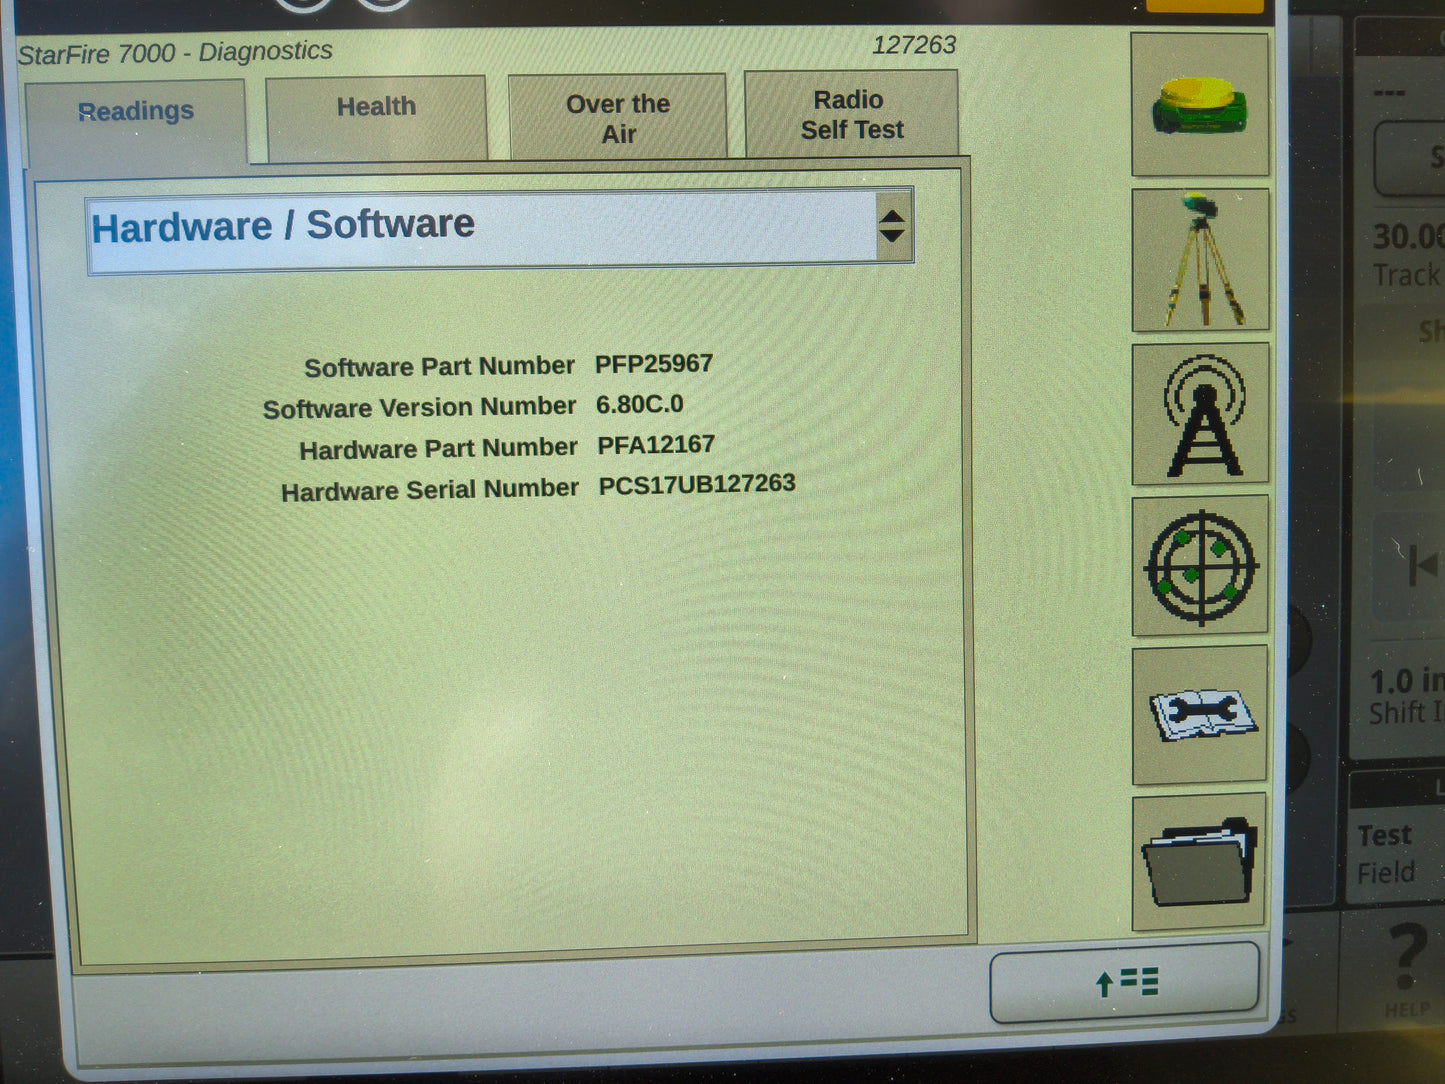Click the down arrow of the selector

(893, 237)
